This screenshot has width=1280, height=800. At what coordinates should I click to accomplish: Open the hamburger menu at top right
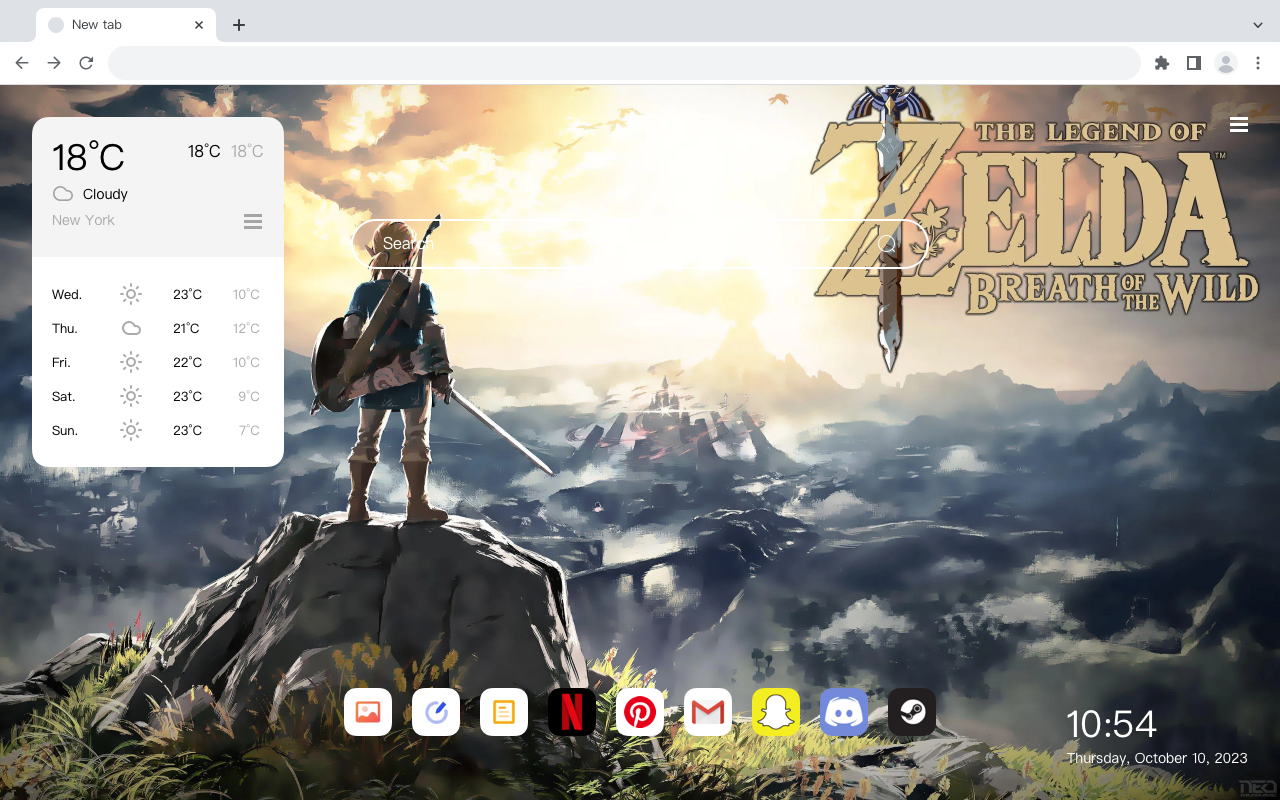pos(1239,125)
